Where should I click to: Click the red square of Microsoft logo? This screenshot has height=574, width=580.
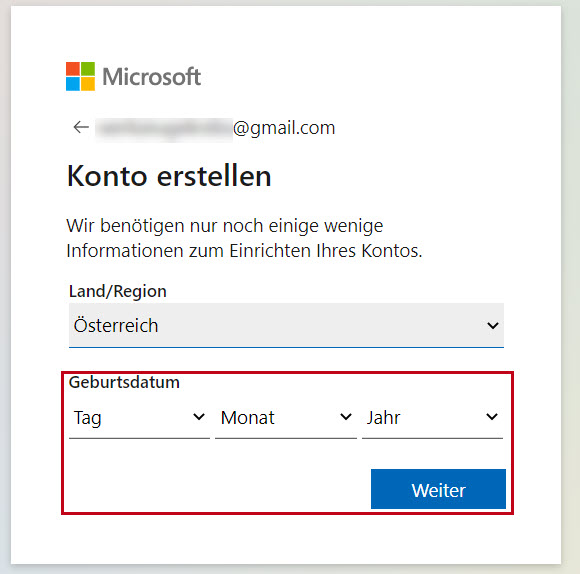tap(73, 69)
